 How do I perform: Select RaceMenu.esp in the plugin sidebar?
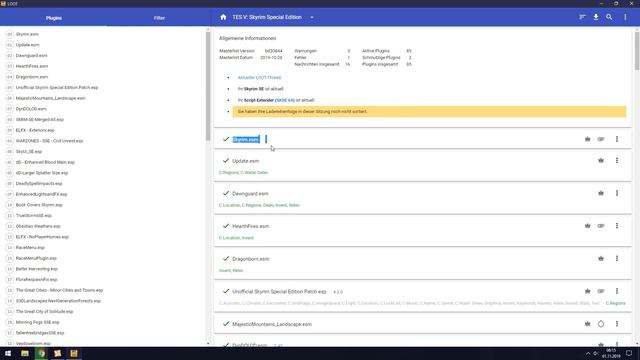(30, 247)
